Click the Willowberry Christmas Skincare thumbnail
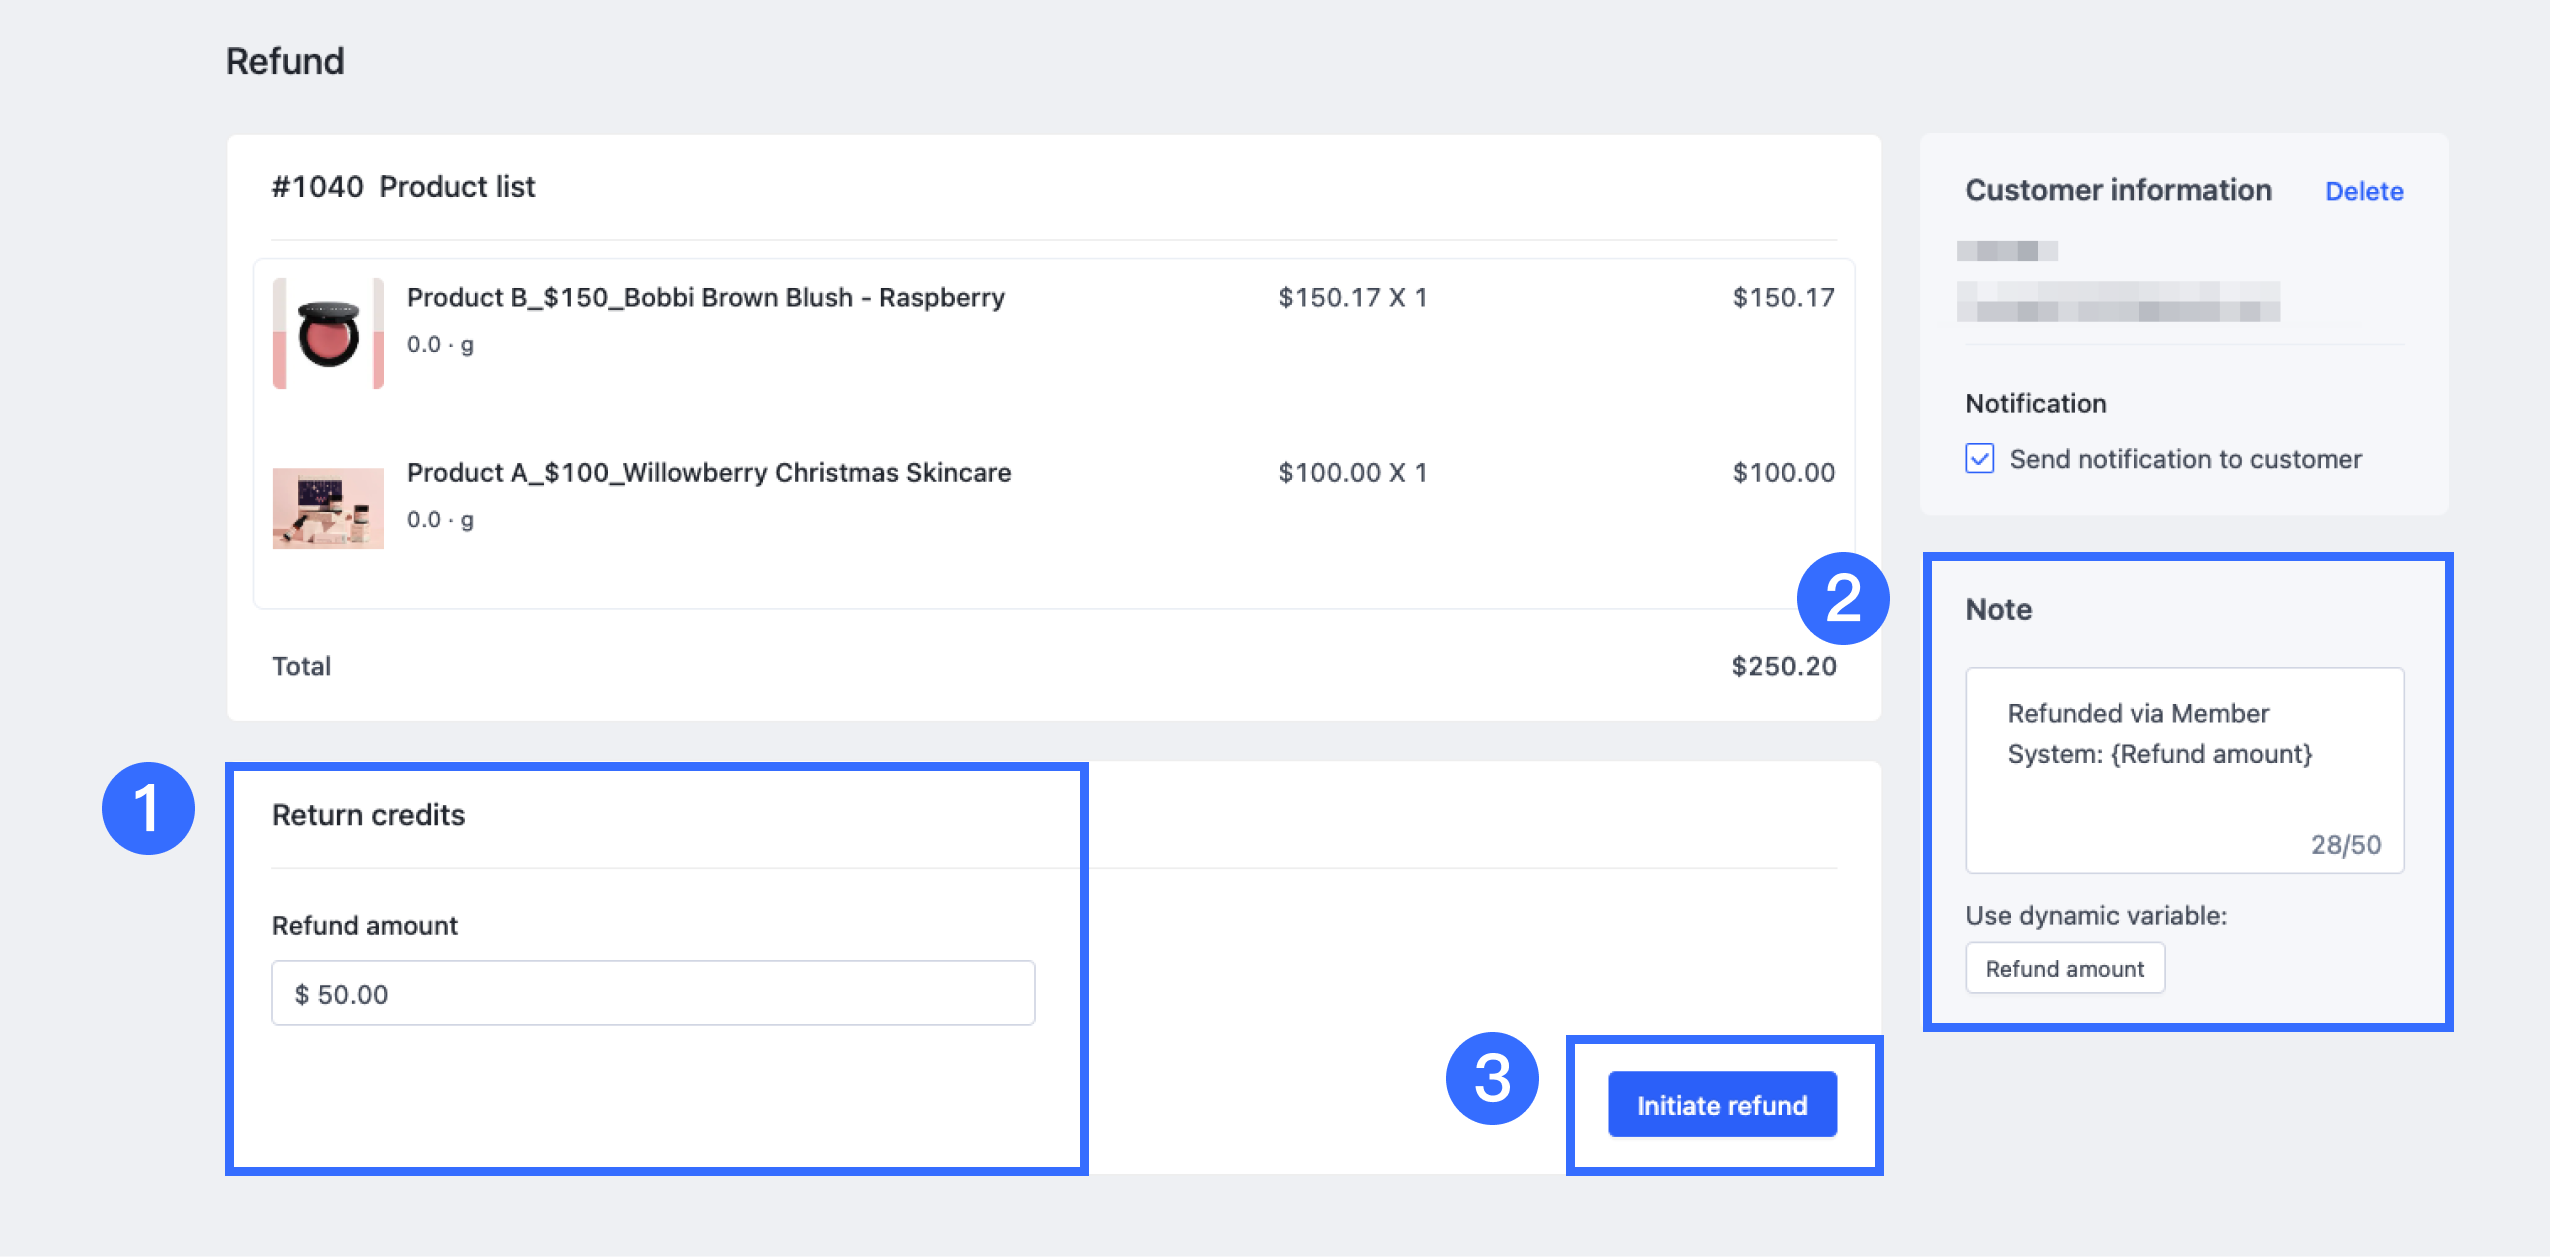 [x=328, y=508]
